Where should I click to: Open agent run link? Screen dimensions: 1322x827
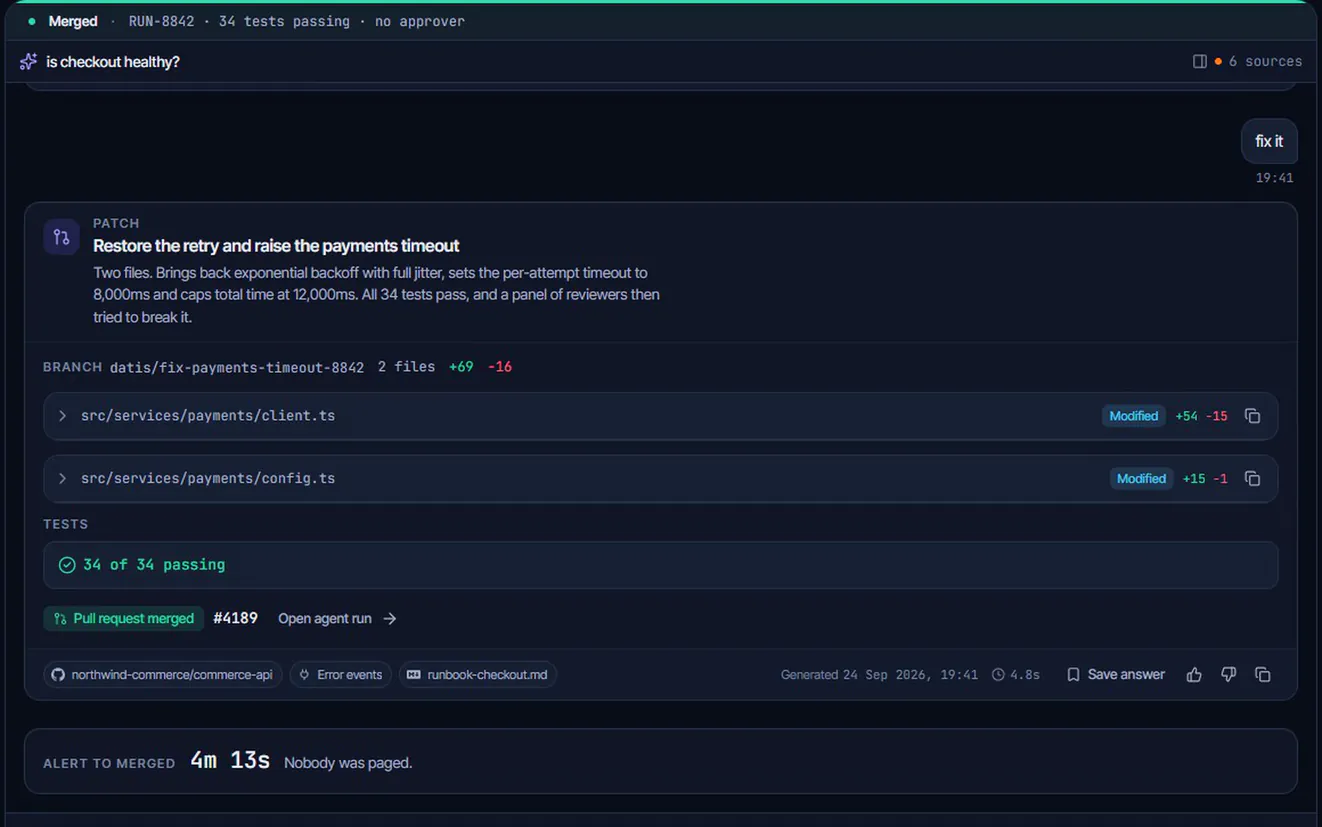(337, 619)
